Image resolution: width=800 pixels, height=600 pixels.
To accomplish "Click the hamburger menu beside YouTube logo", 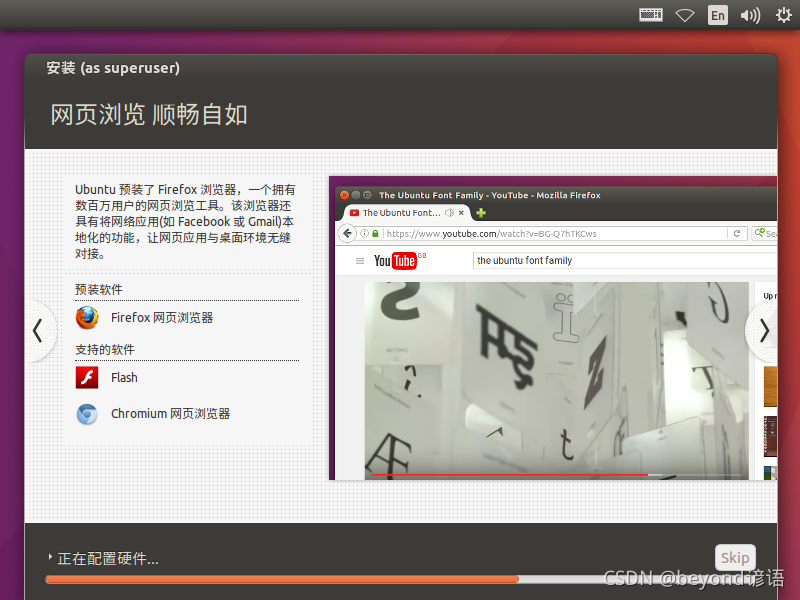I will point(360,261).
